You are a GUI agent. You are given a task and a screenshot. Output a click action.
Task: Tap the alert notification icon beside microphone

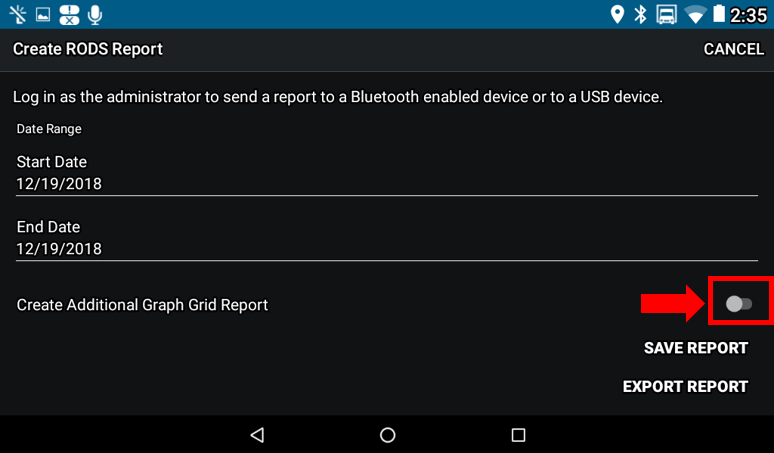69,15
